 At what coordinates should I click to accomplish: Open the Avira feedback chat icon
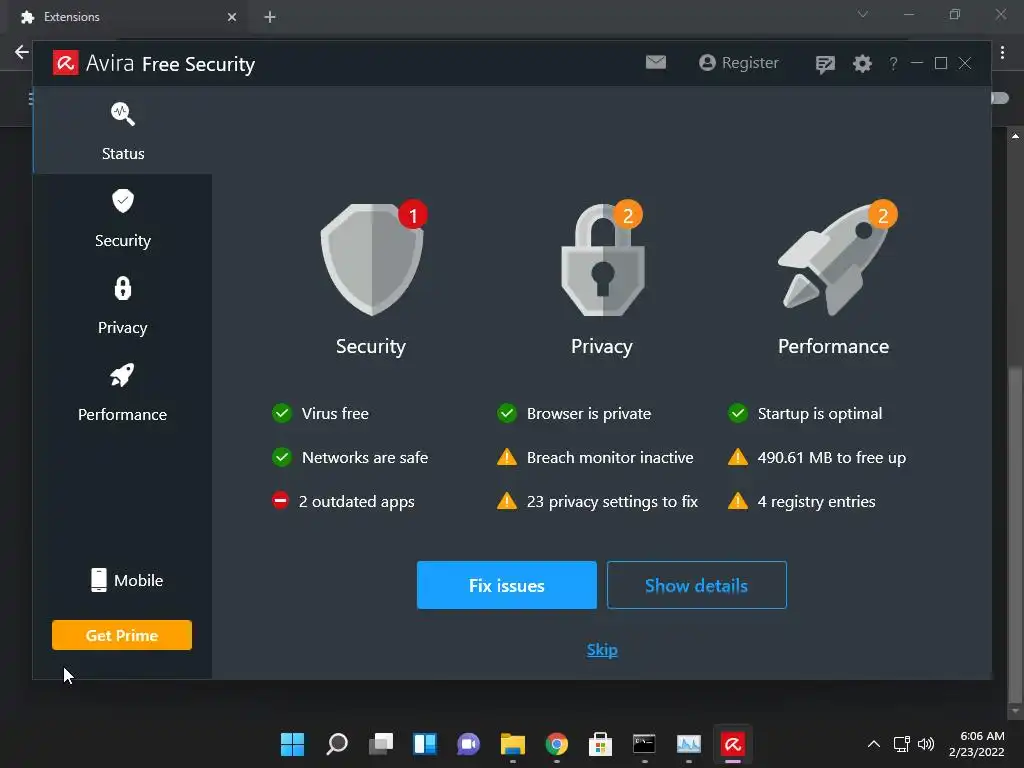click(825, 64)
